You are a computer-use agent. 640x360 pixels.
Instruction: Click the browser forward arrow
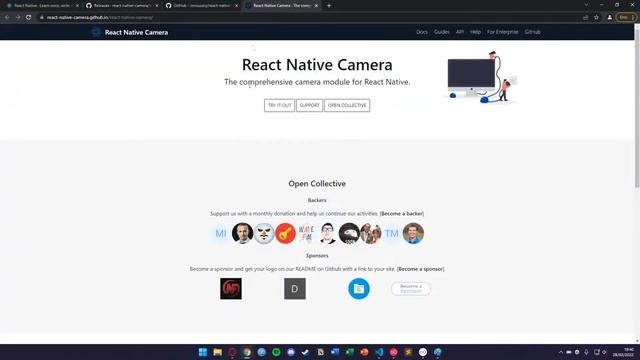tap(18, 18)
